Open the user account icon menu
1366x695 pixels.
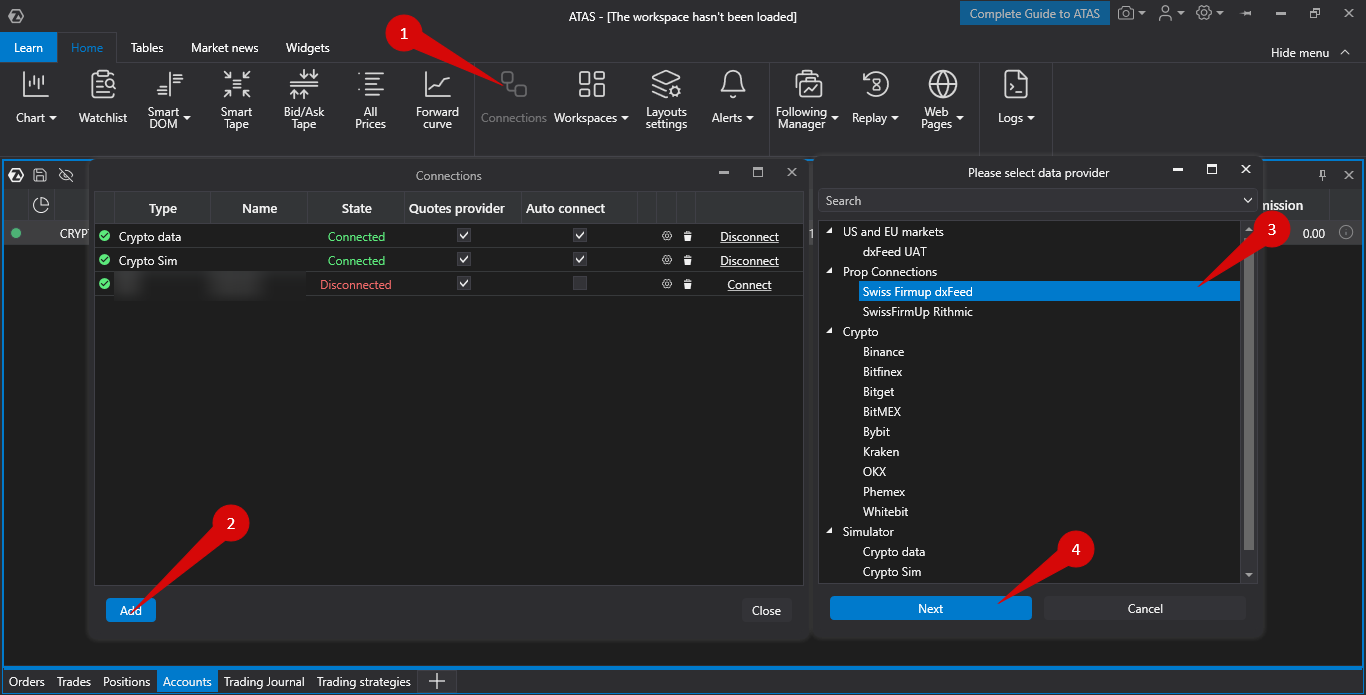pos(1165,14)
